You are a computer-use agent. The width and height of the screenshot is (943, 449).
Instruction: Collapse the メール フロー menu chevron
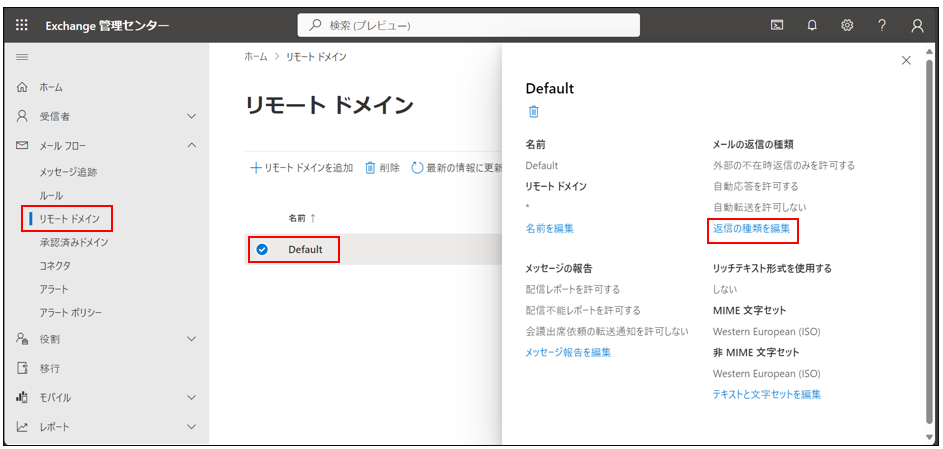point(192,145)
